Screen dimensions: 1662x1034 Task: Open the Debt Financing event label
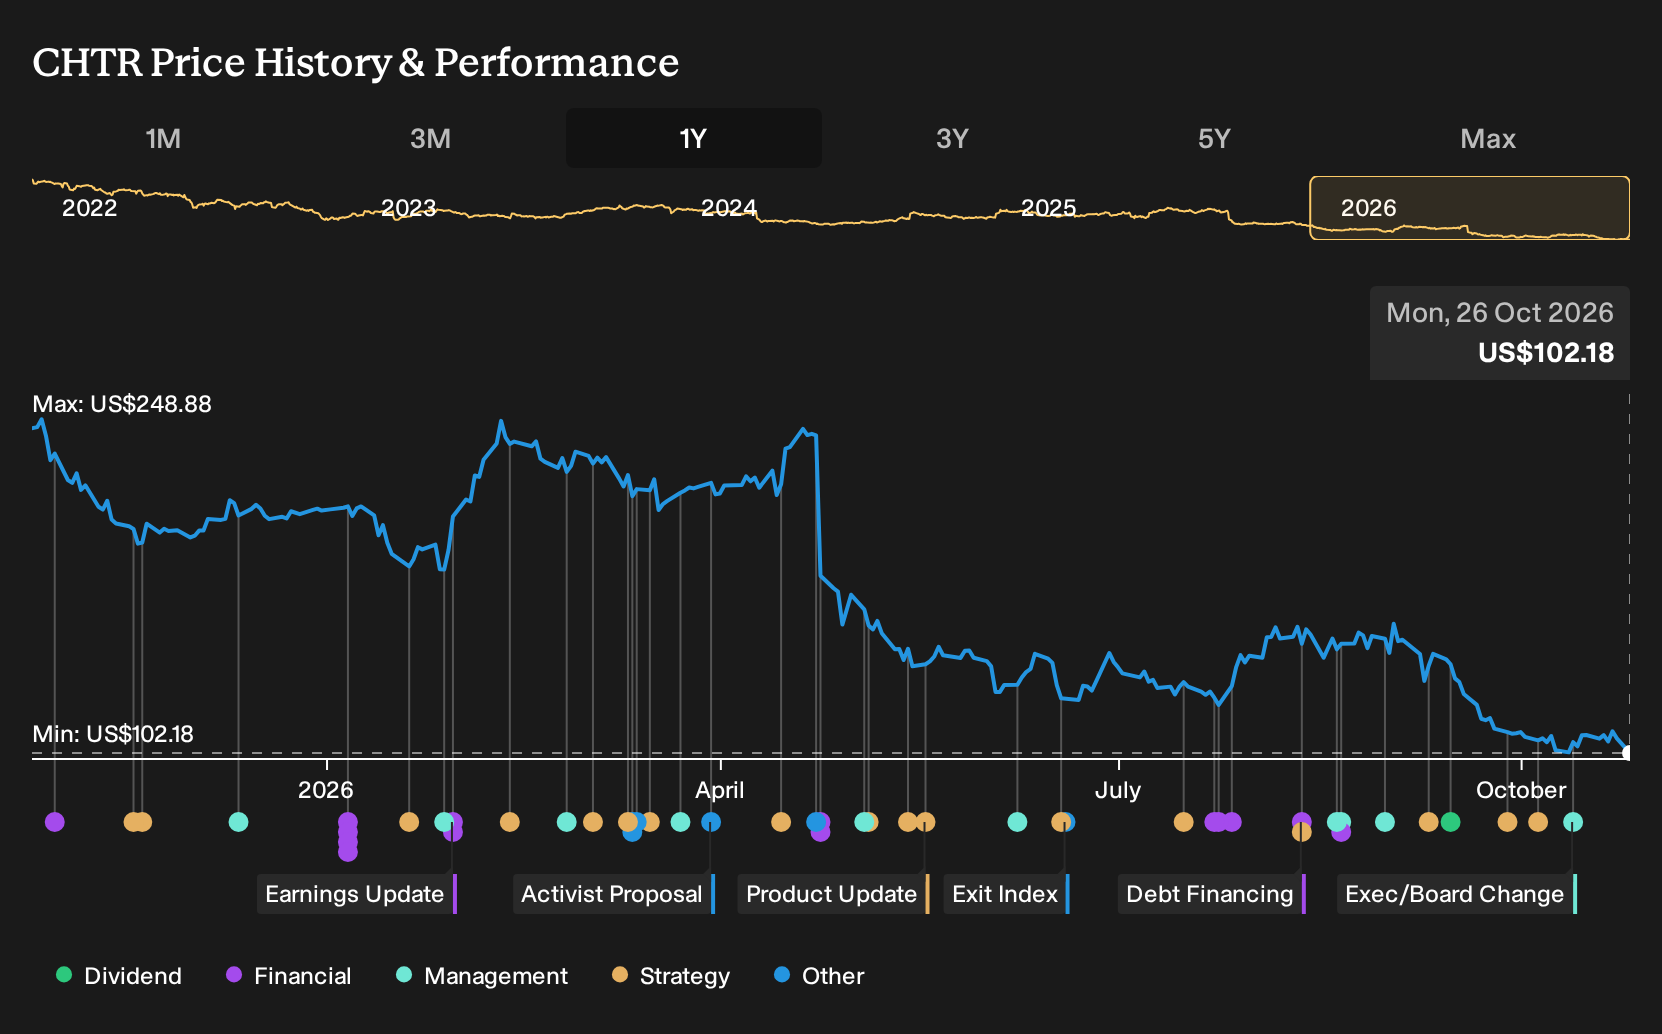pyautogui.click(x=1212, y=894)
